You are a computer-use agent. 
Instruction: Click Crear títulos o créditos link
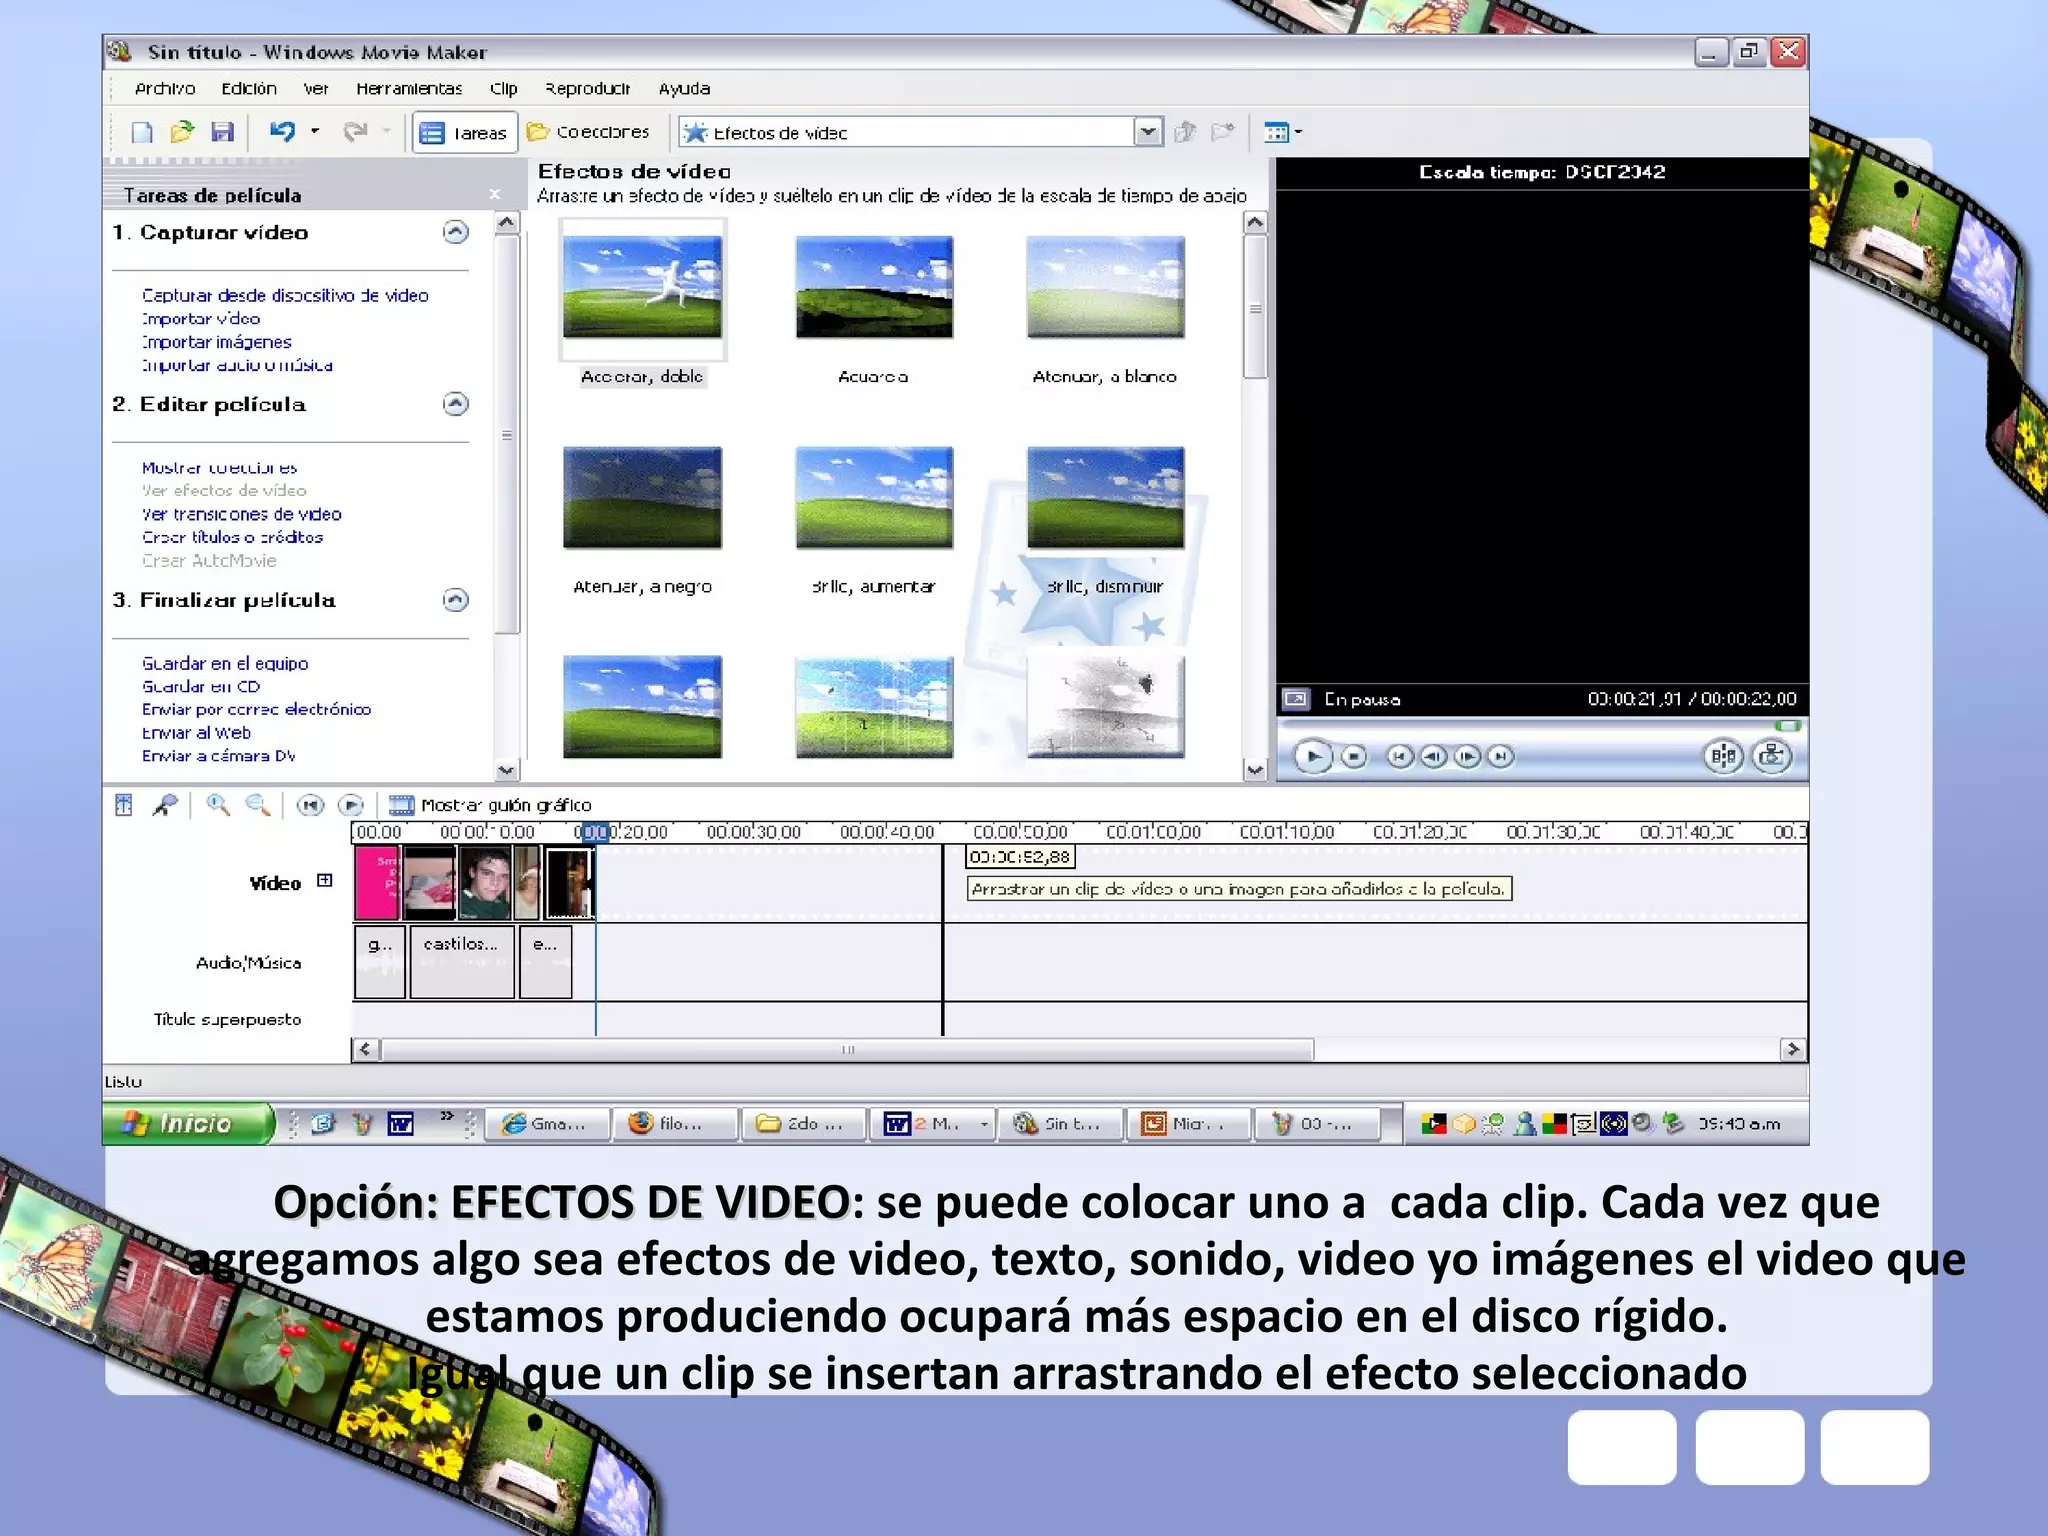pyautogui.click(x=232, y=537)
